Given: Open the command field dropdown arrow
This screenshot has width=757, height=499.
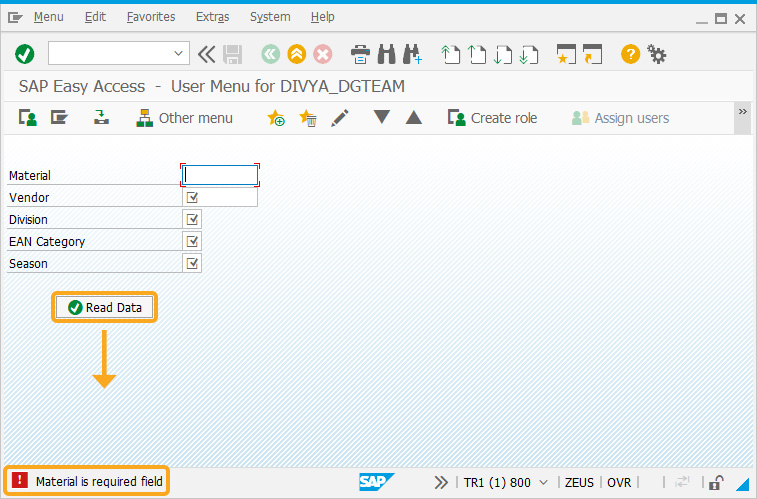Looking at the screenshot, I should [178, 54].
